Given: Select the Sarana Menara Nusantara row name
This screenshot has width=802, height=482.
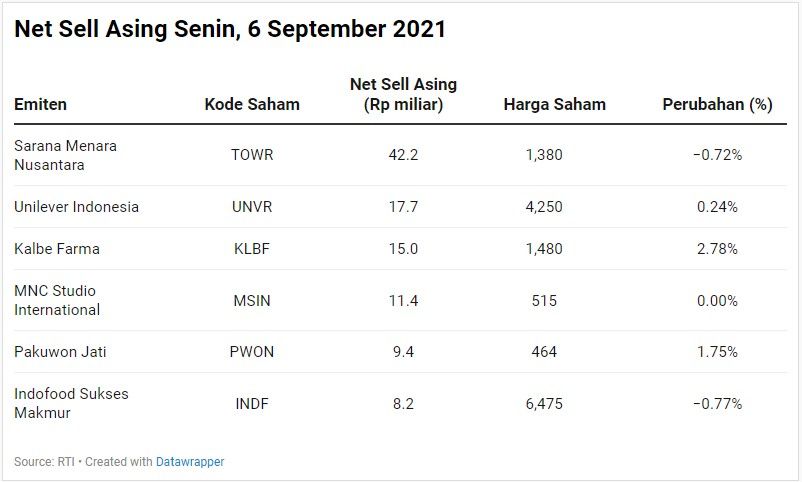Looking at the screenshot, I should click(65, 155).
